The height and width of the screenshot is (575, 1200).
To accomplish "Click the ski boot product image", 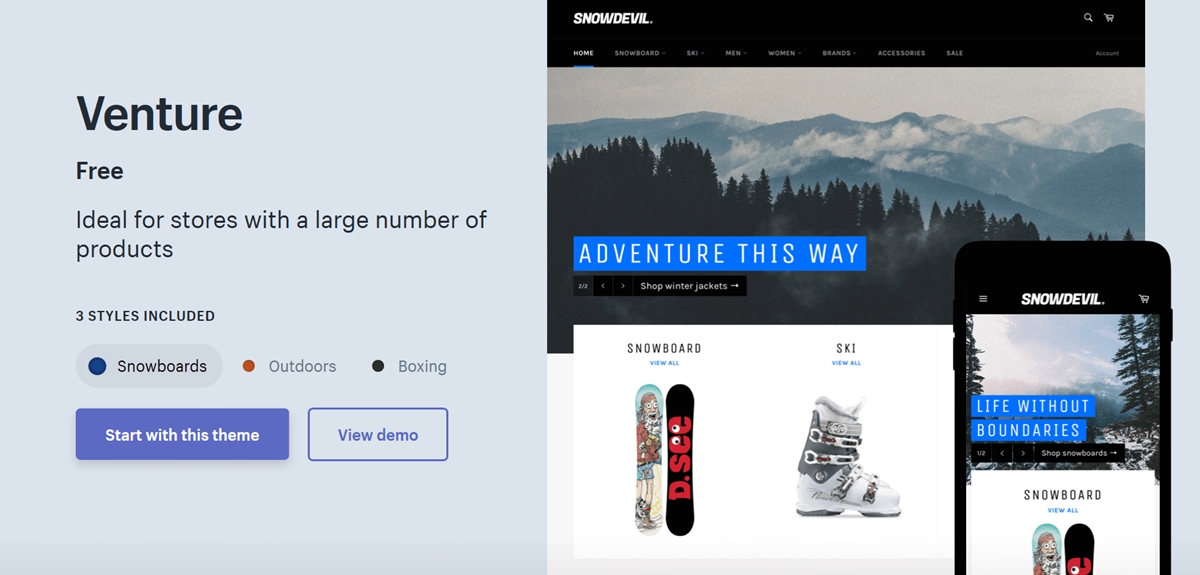I will coord(846,455).
